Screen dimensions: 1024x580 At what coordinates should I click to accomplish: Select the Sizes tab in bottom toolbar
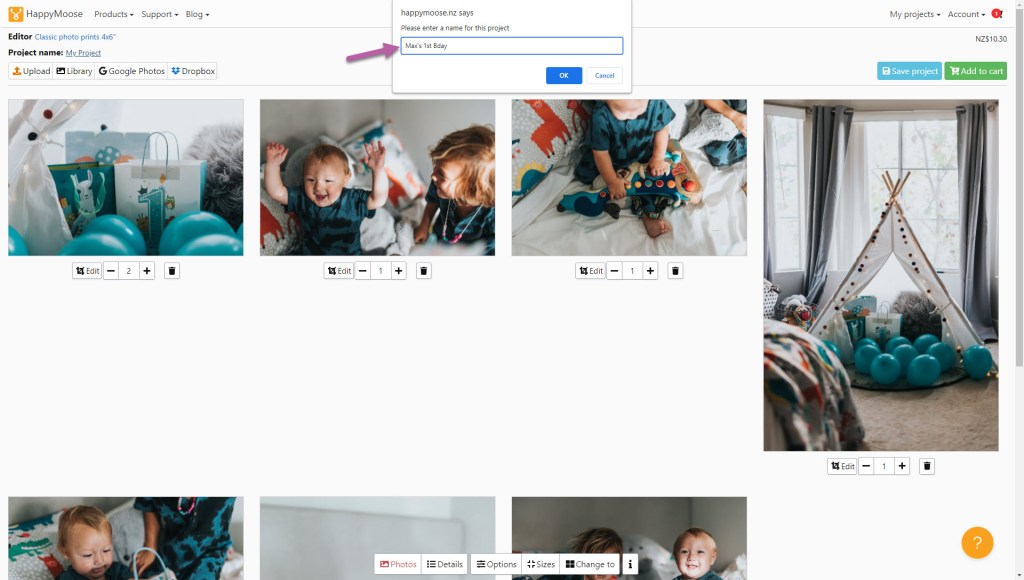[541, 564]
